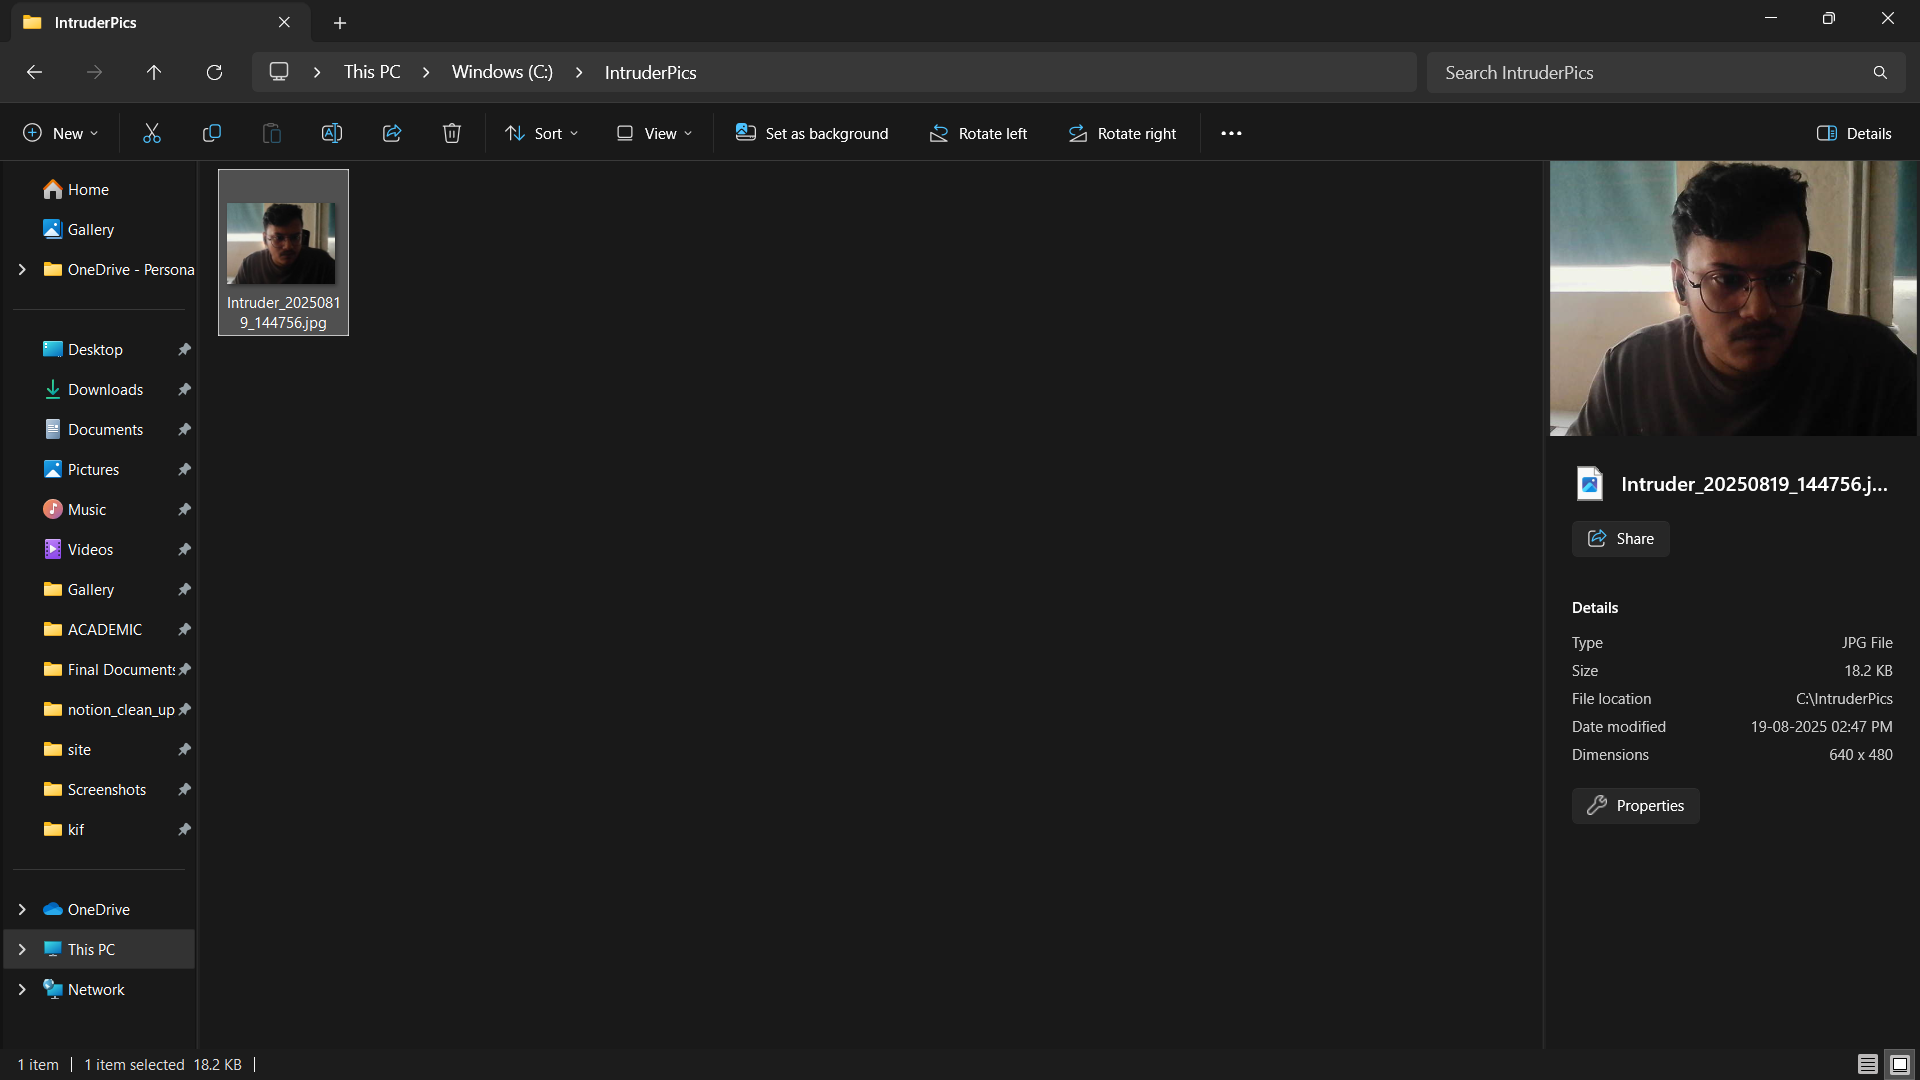Image resolution: width=1920 pixels, height=1080 pixels.
Task: Switch to large thumbnails view layout
Action: pyautogui.click(x=1900, y=1064)
